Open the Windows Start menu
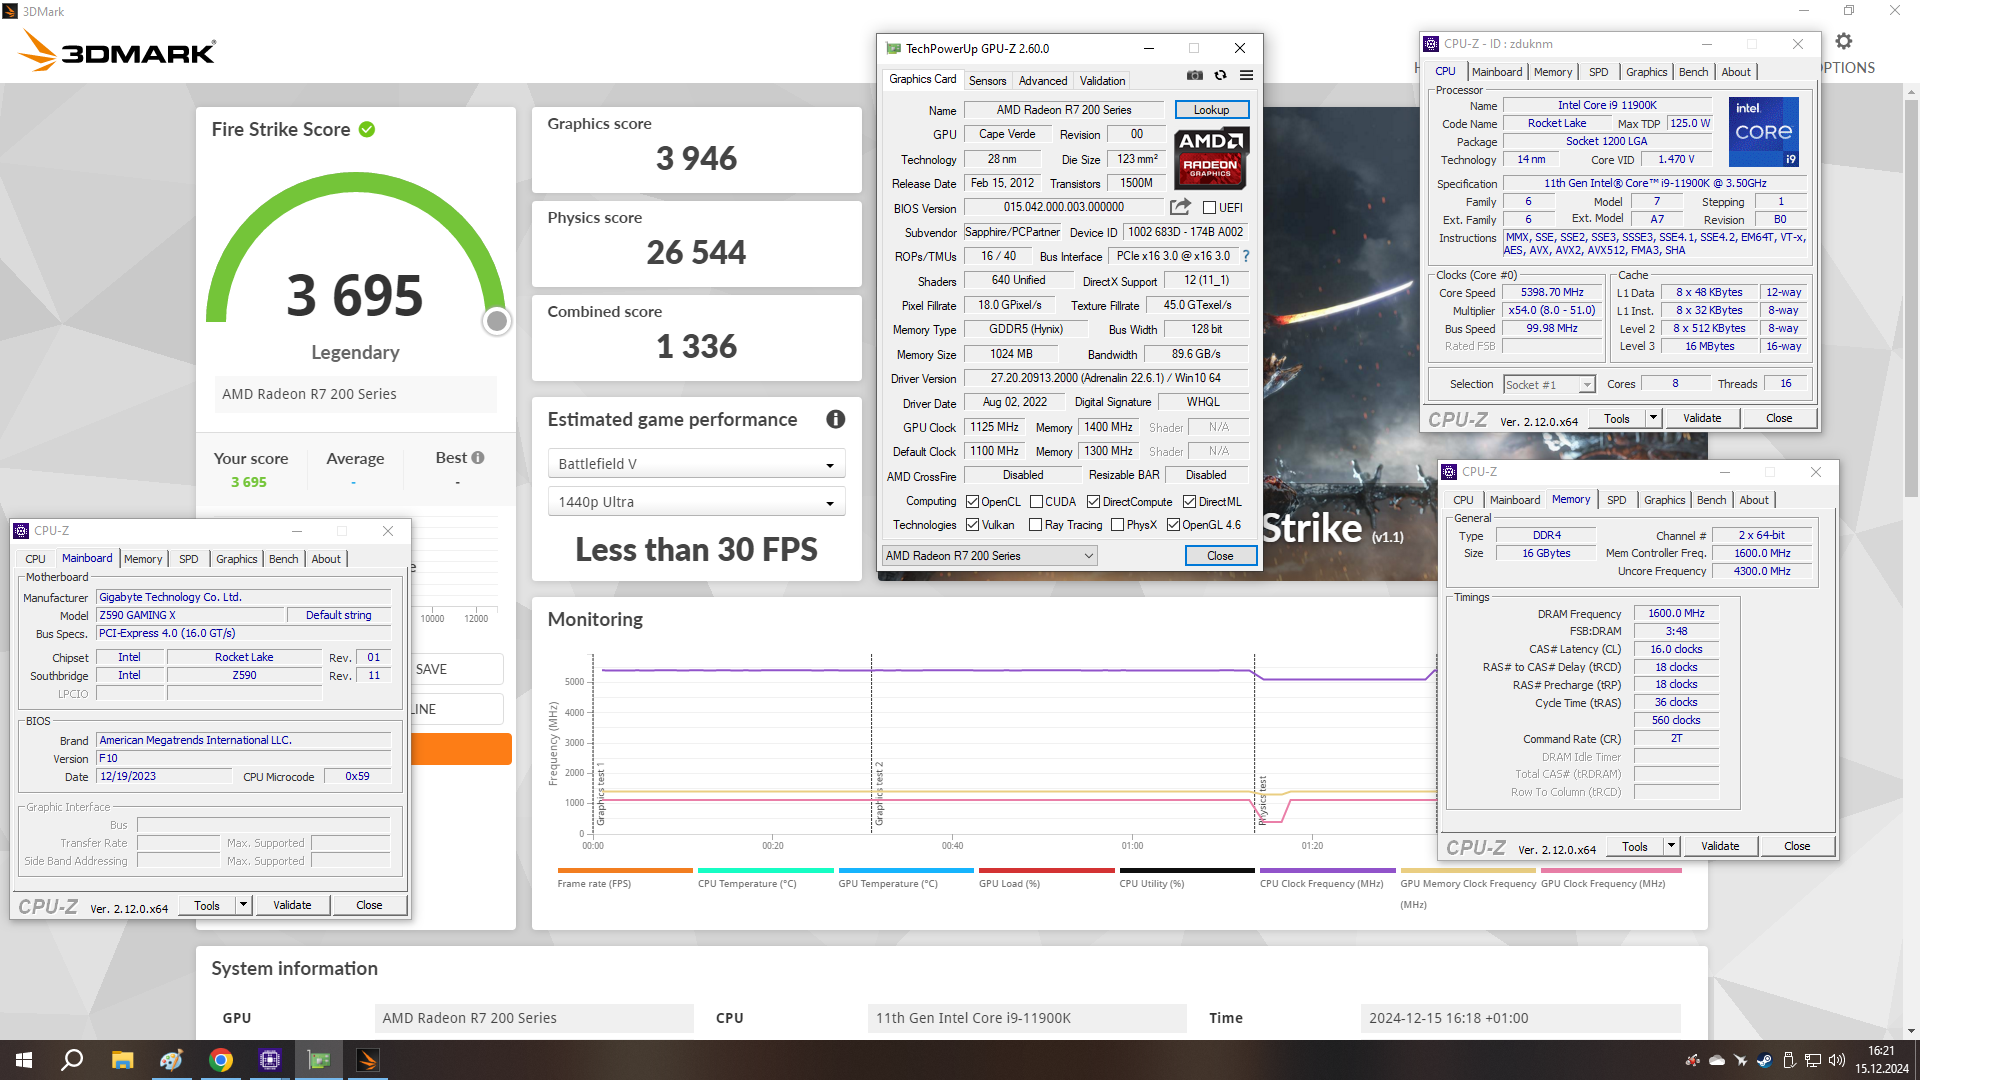This screenshot has height=1080, width=2000. [x=24, y=1060]
